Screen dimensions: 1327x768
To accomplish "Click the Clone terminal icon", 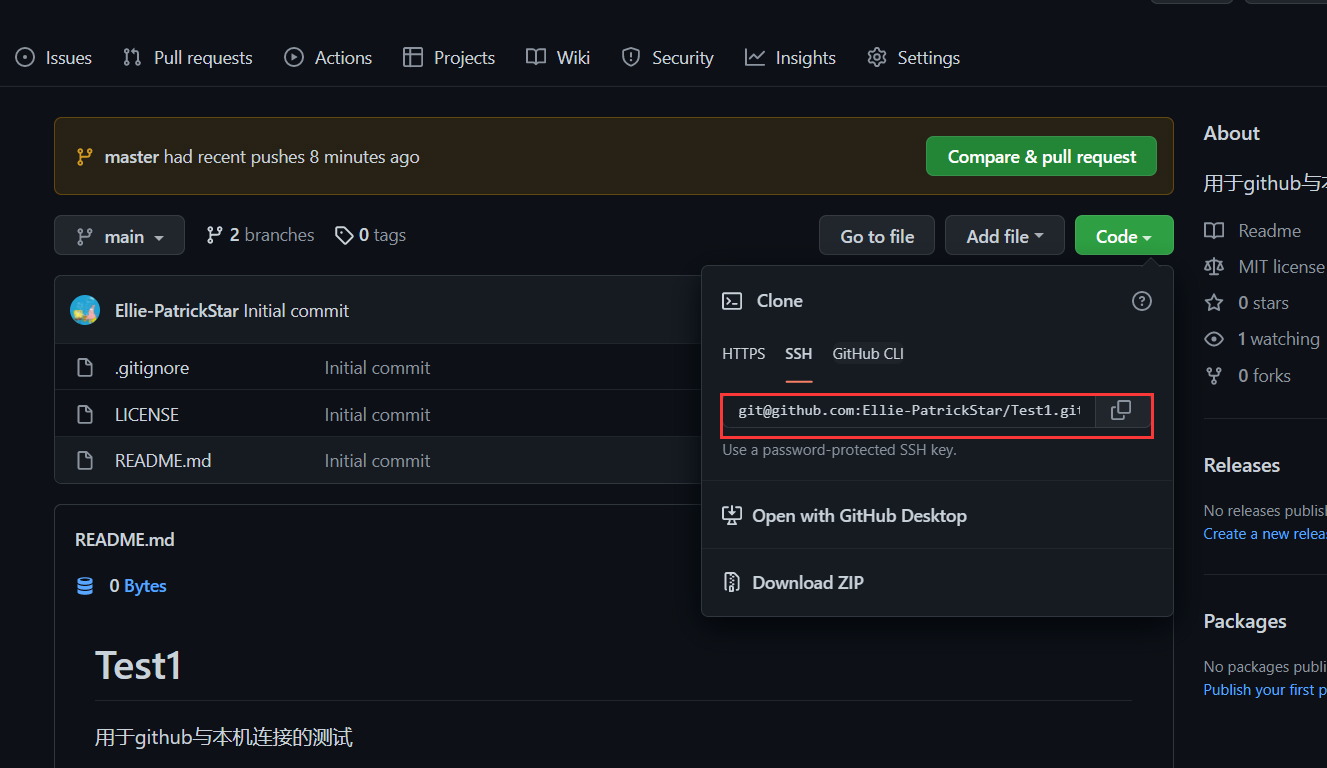I will 732,301.
